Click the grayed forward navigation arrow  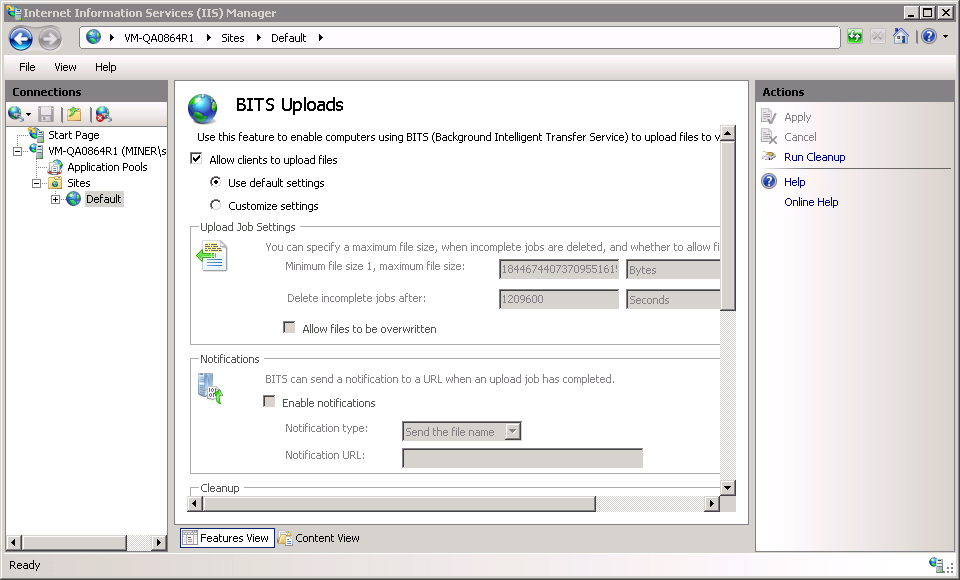50,39
